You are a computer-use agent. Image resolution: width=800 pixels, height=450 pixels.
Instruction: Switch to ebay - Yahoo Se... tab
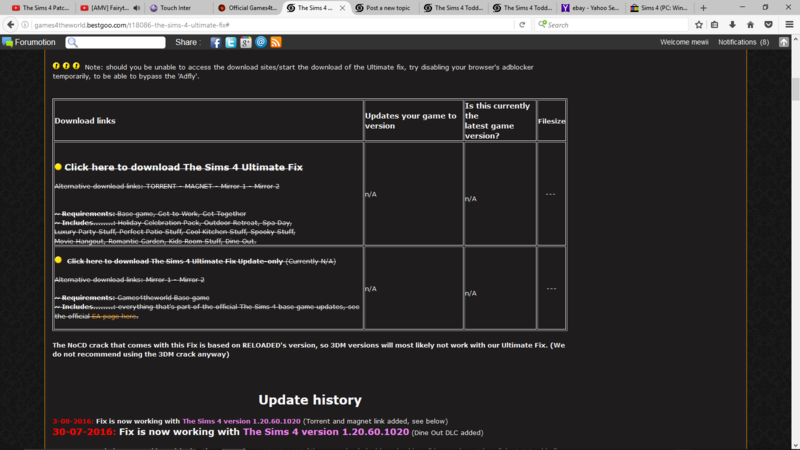(590, 8)
